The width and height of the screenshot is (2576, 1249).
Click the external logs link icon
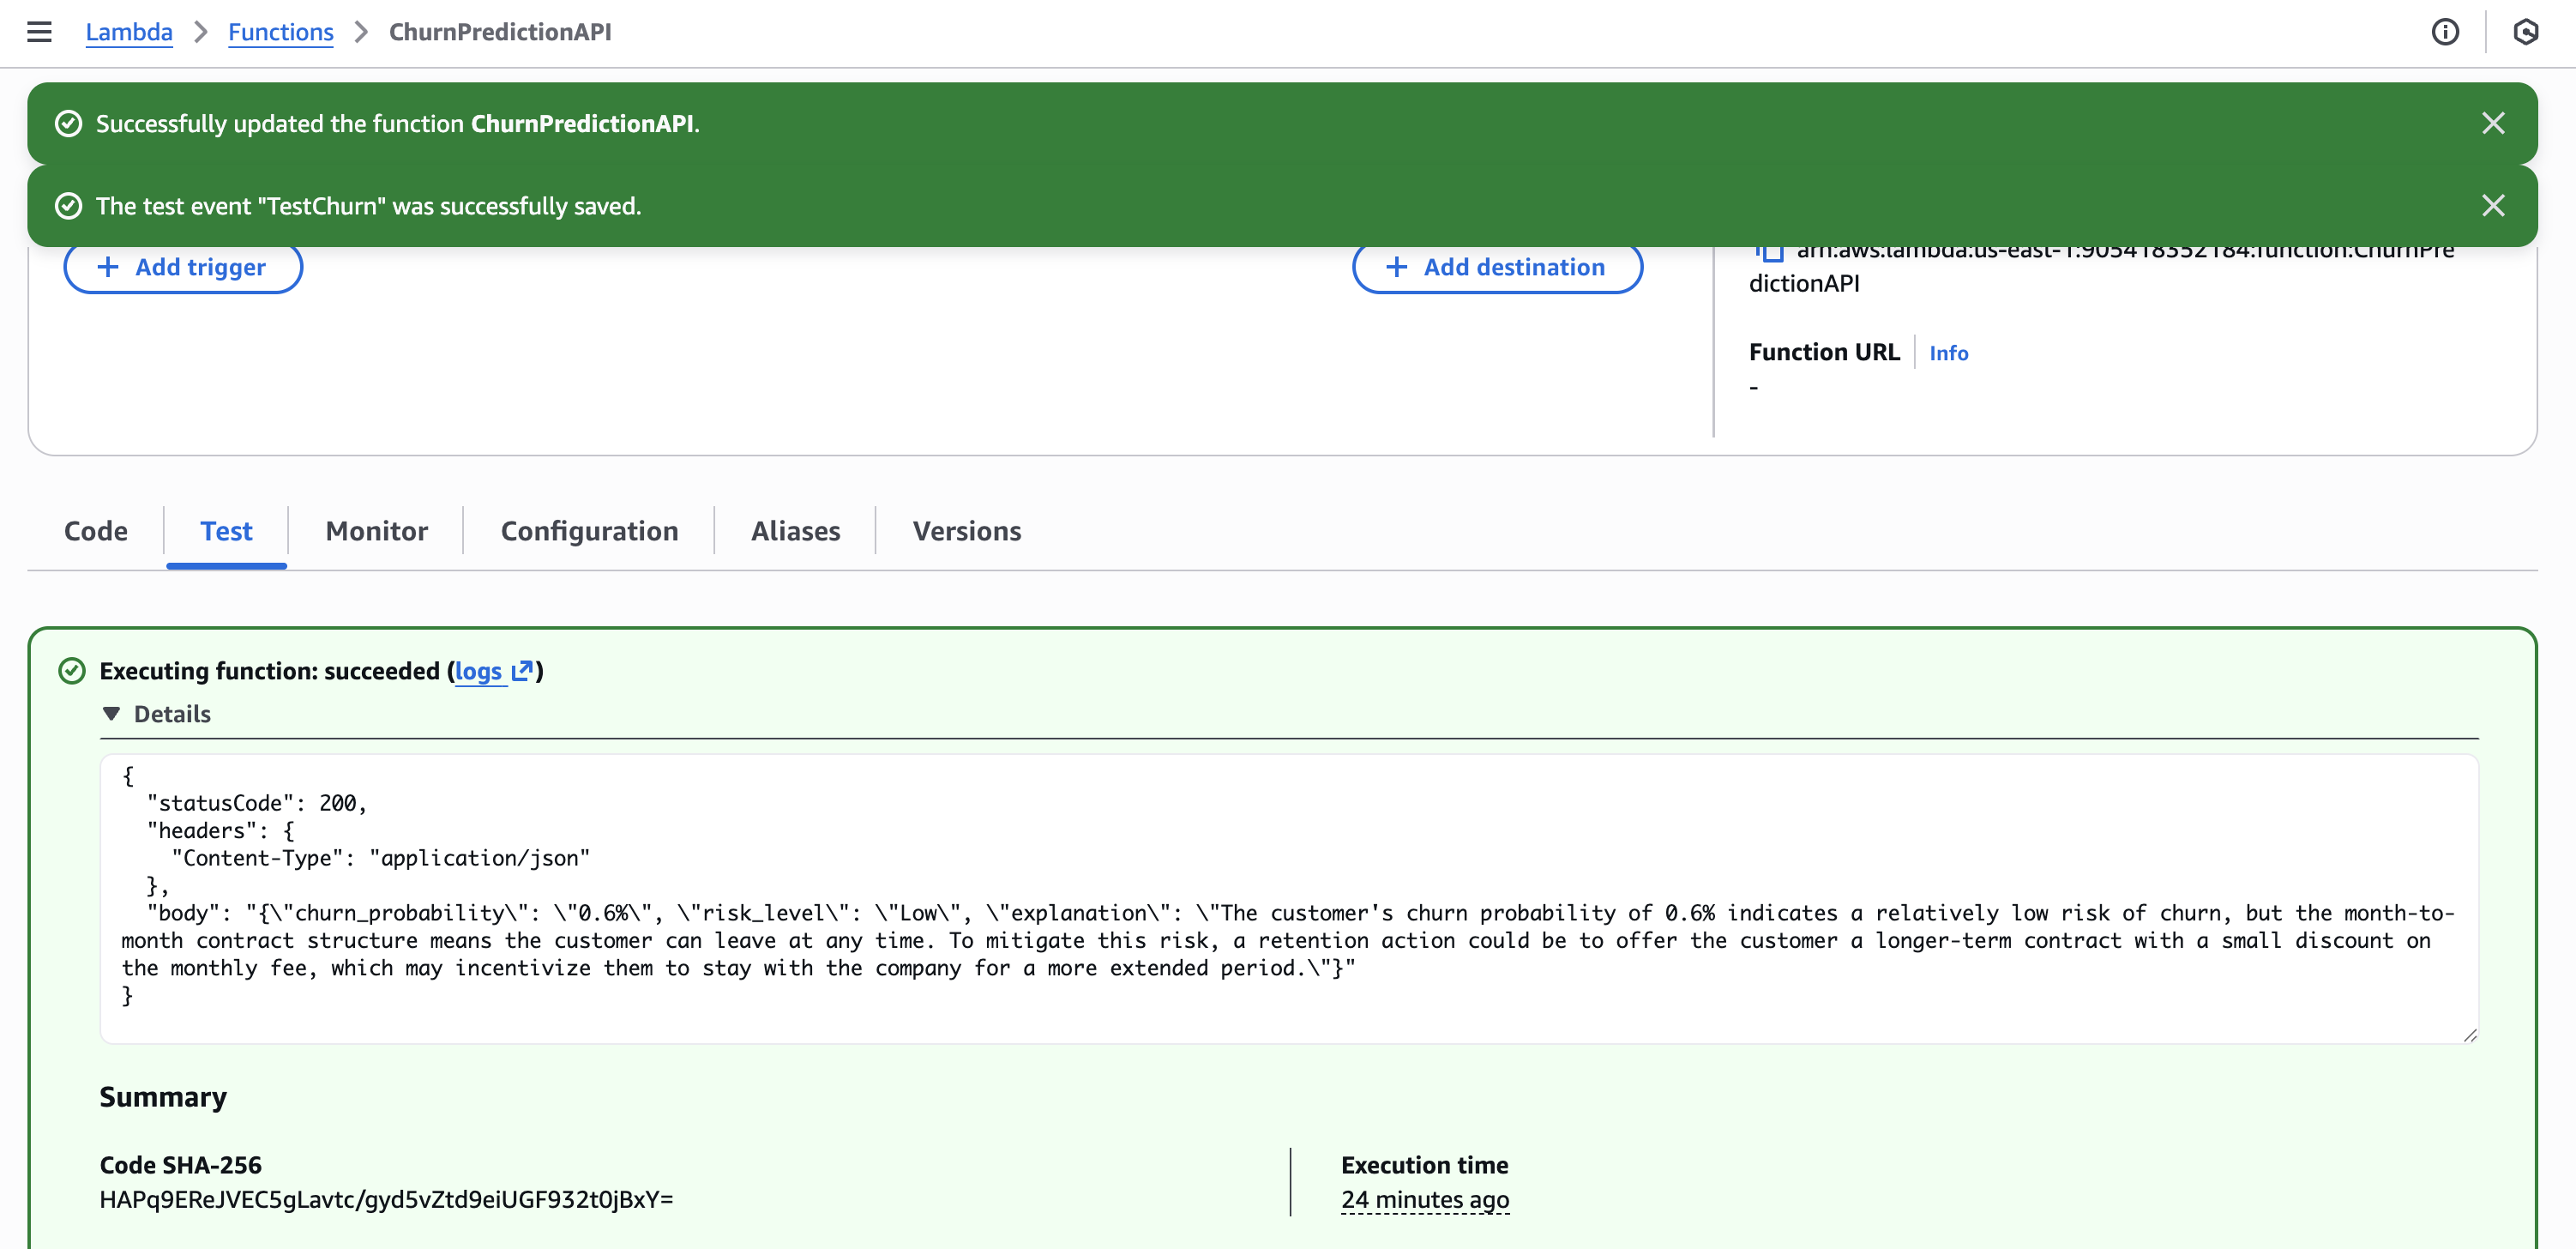(x=521, y=671)
